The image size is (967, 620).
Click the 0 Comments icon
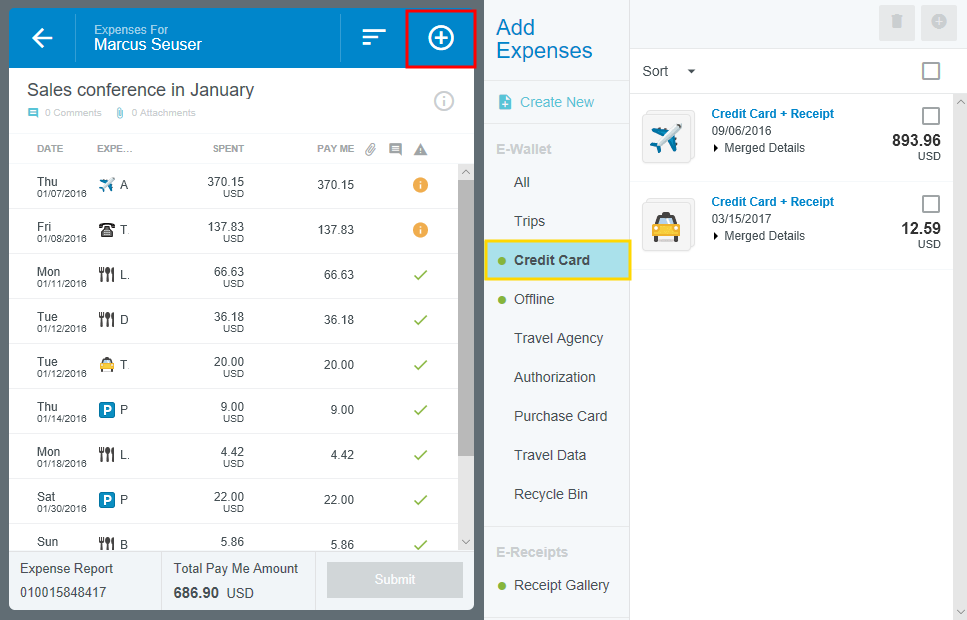tap(33, 113)
